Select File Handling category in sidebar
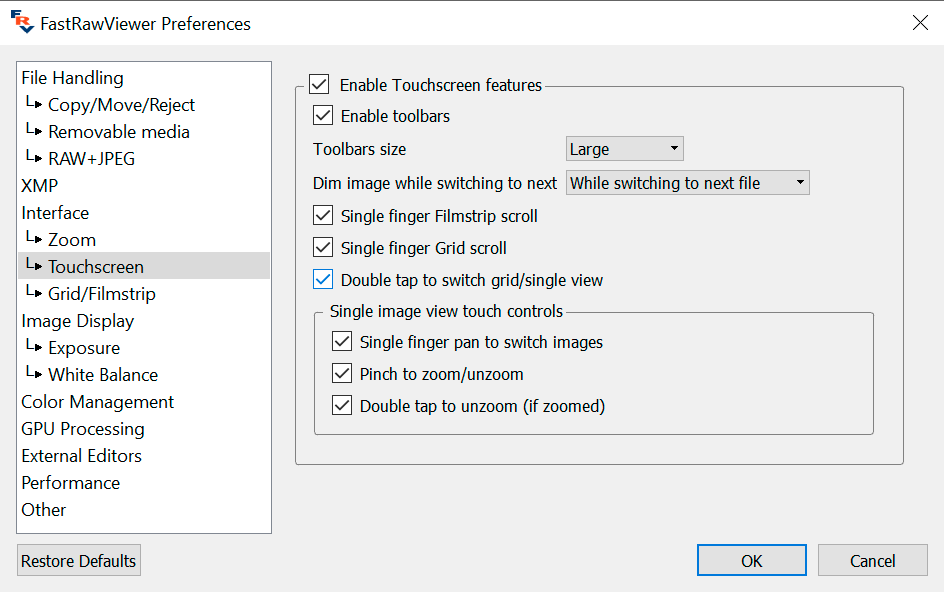Screen dimensions: 944x592 click(73, 78)
